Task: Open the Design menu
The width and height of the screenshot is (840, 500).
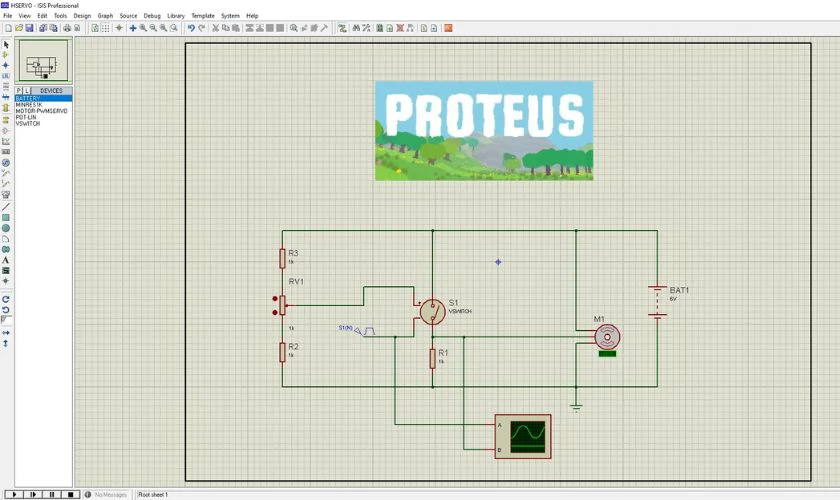Action: tap(82, 16)
